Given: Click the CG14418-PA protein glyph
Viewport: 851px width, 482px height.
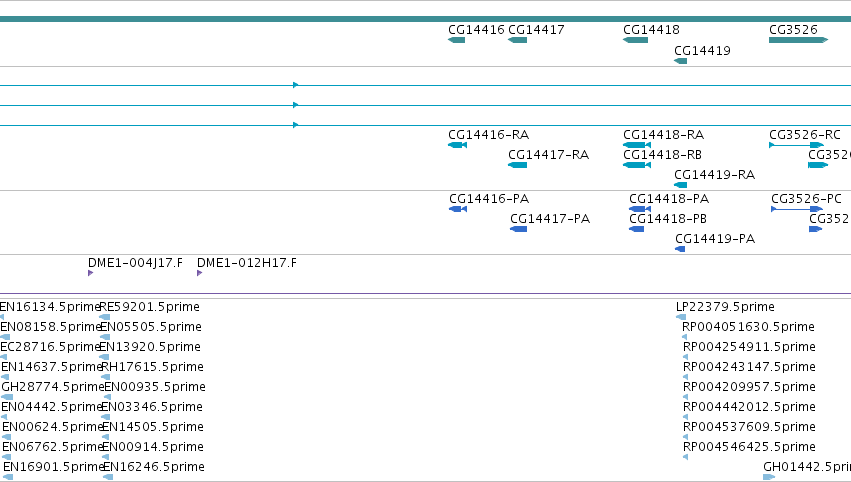Looking at the screenshot, I should coord(640,209).
